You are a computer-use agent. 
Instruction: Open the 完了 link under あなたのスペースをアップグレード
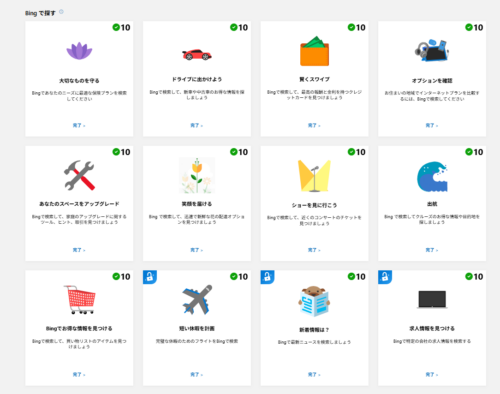(79, 250)
